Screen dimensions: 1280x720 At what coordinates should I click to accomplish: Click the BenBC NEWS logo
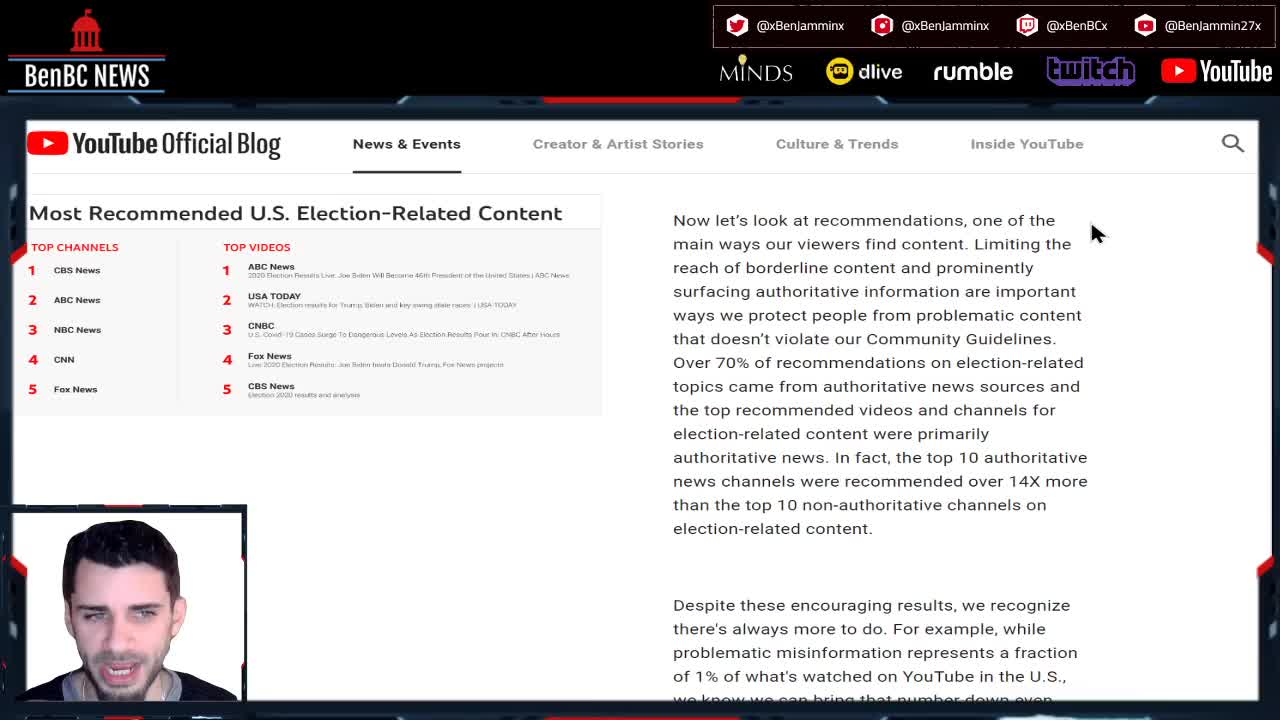point(86,50)
